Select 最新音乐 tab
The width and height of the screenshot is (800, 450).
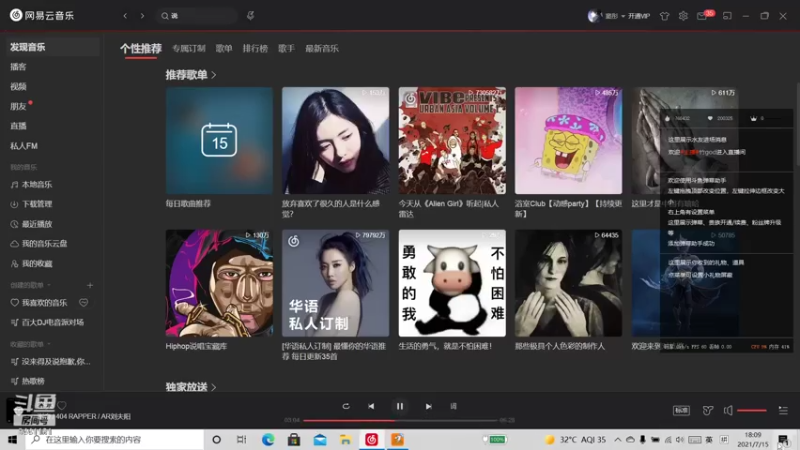click(x=322, y=48)
